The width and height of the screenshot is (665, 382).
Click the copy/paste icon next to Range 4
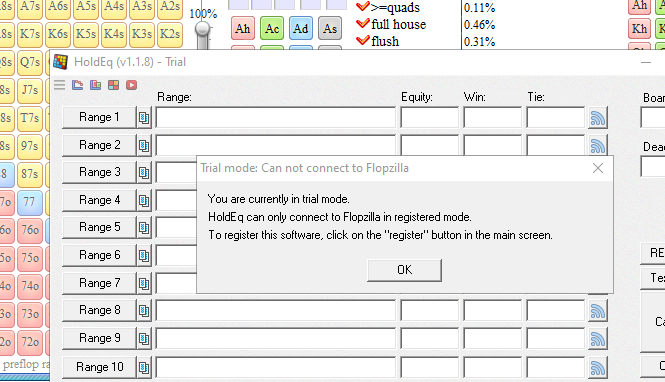pos(144,201)
